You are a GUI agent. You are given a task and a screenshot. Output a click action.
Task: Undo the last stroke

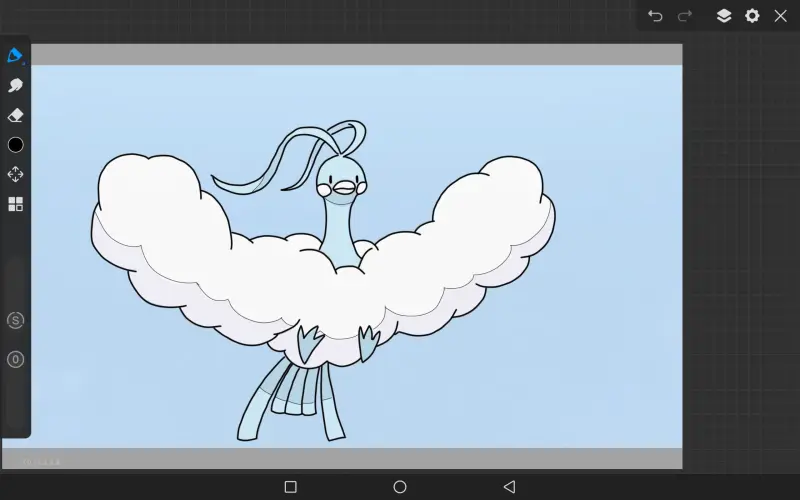655,16
